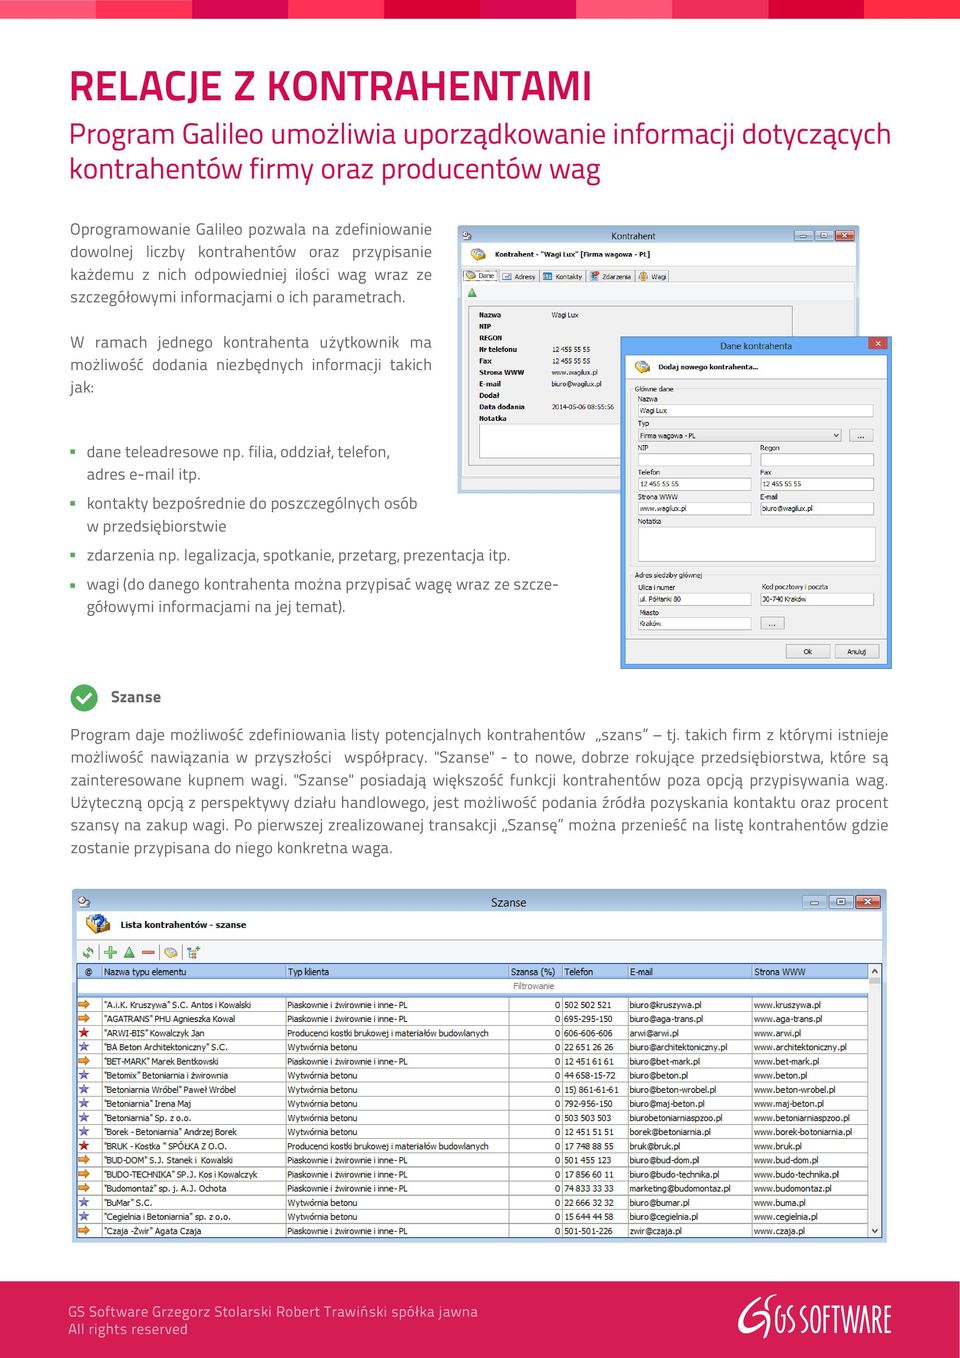This screenshot has width=960, height=1358.
Task: Click green triangle icon in Kontrahent window
Action: coord(472,293)
